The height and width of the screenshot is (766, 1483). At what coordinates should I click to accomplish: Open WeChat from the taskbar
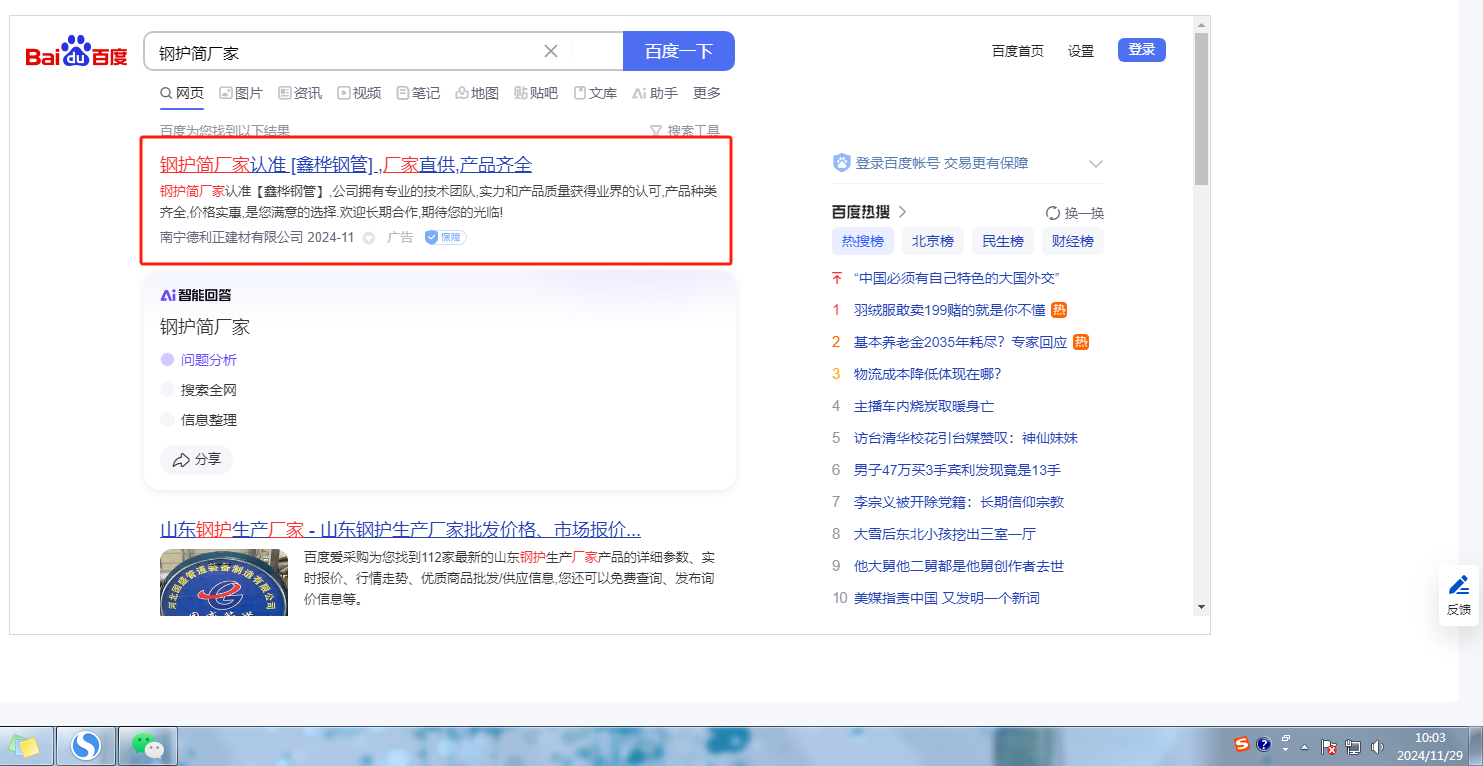(x=148, y=746)
